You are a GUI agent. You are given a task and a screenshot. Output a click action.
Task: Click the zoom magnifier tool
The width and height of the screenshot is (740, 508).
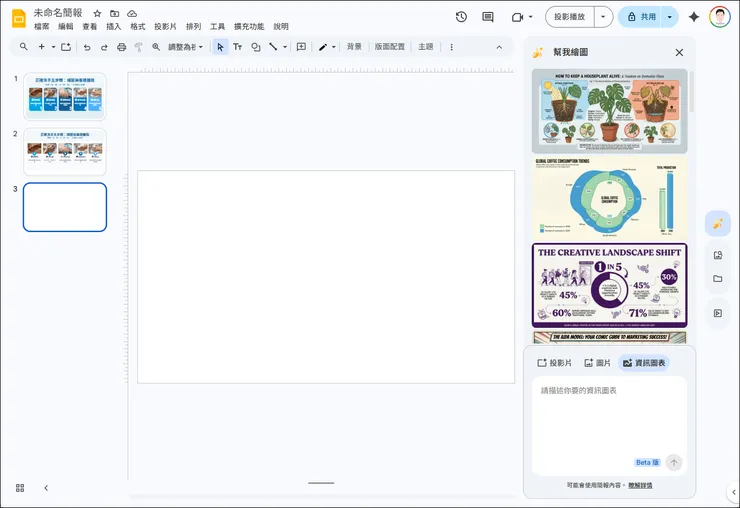click(156, 47)
